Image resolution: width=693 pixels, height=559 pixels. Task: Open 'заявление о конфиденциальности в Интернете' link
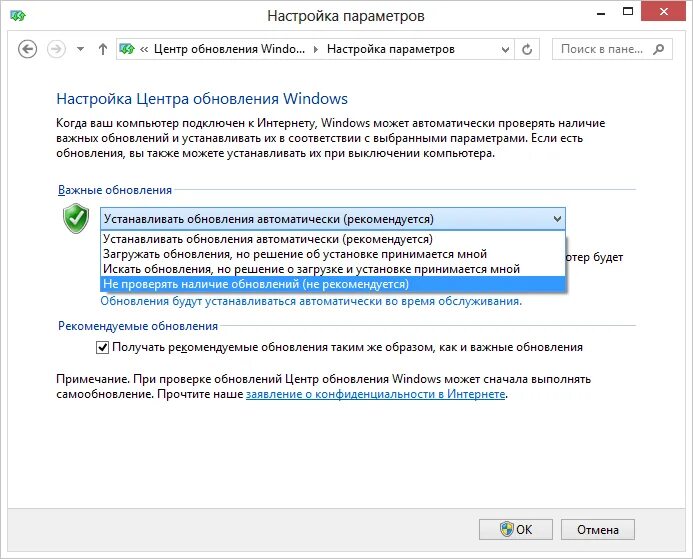point(376,394)
